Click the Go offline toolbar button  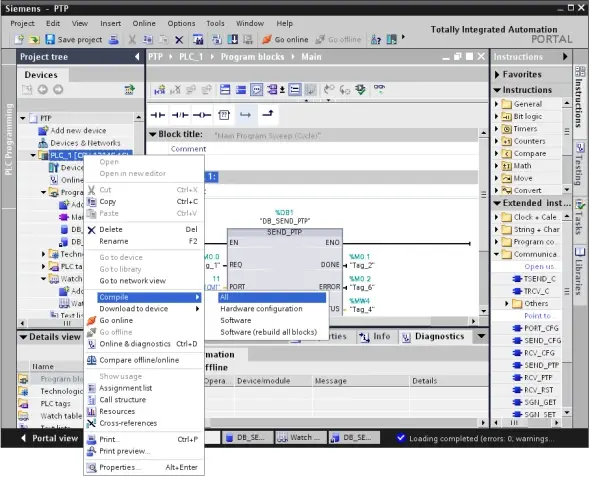338,39
